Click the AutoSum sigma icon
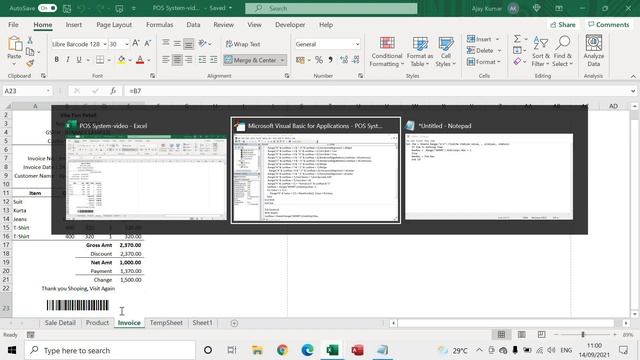The width and height of the screenshot is (640, 360). [517, 39]
